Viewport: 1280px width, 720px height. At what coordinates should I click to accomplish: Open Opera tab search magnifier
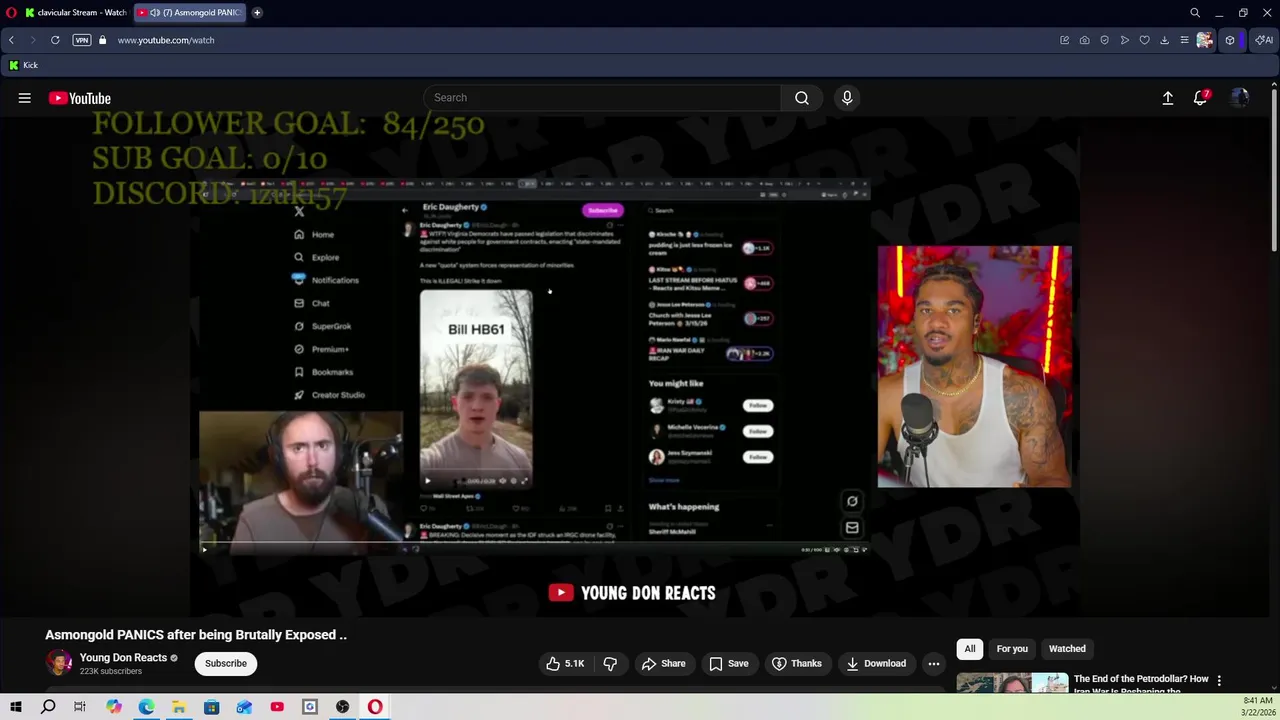(1195, 13)
